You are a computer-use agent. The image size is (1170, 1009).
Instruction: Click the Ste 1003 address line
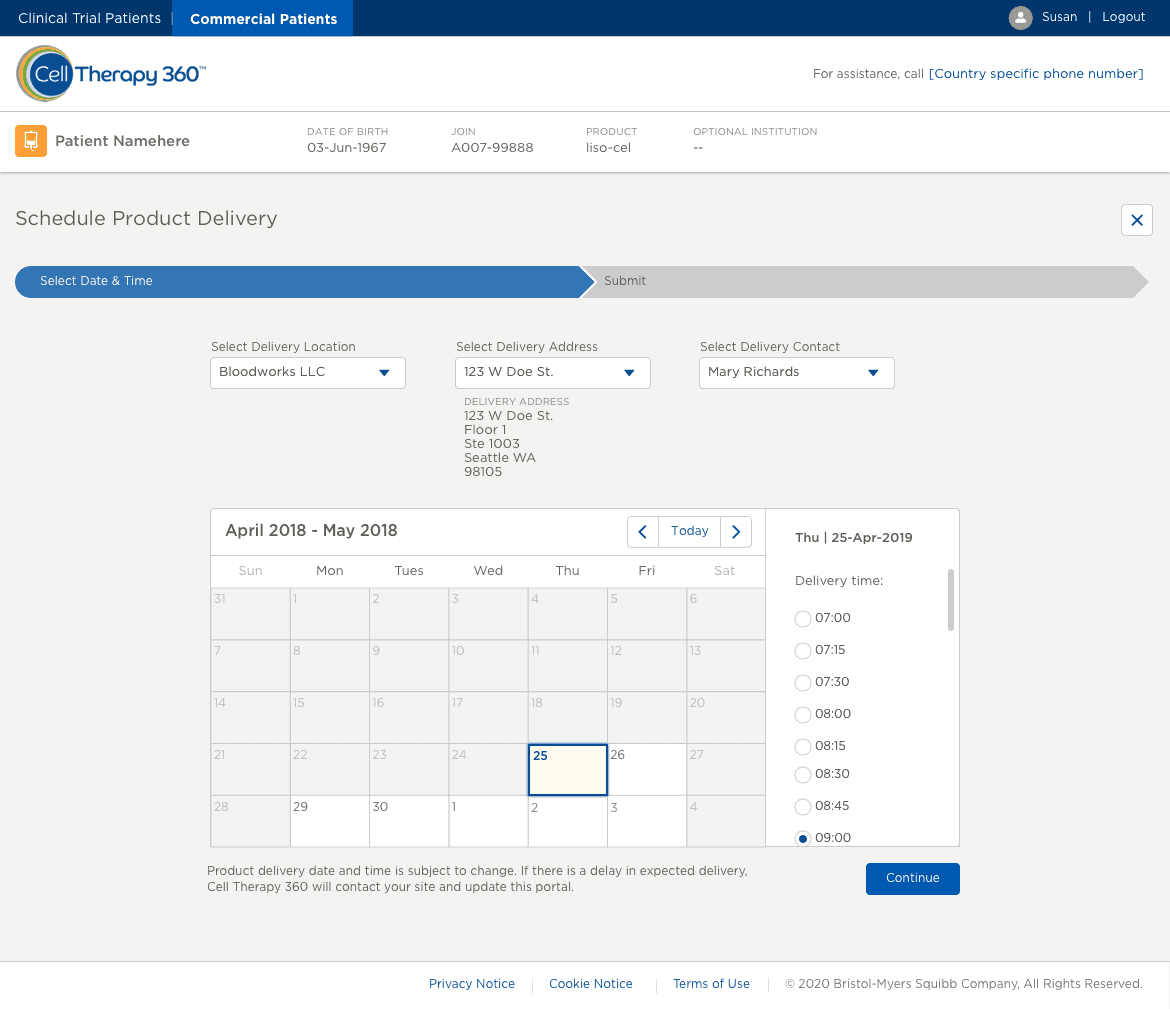tap(492, 443)
